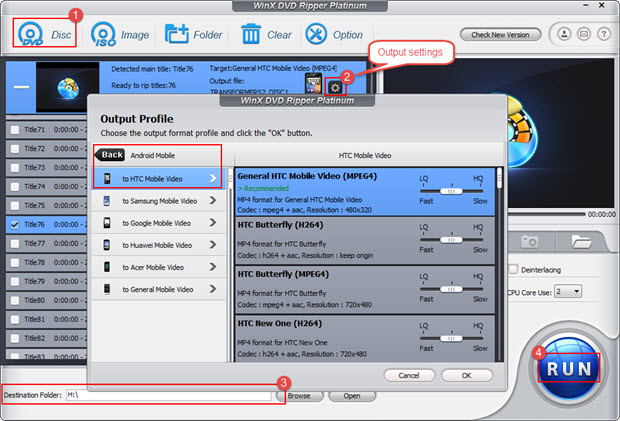Choose HTC New One (H264) profile
The image size is (620, 421).
pyautogui.click(x=365, y=338)
